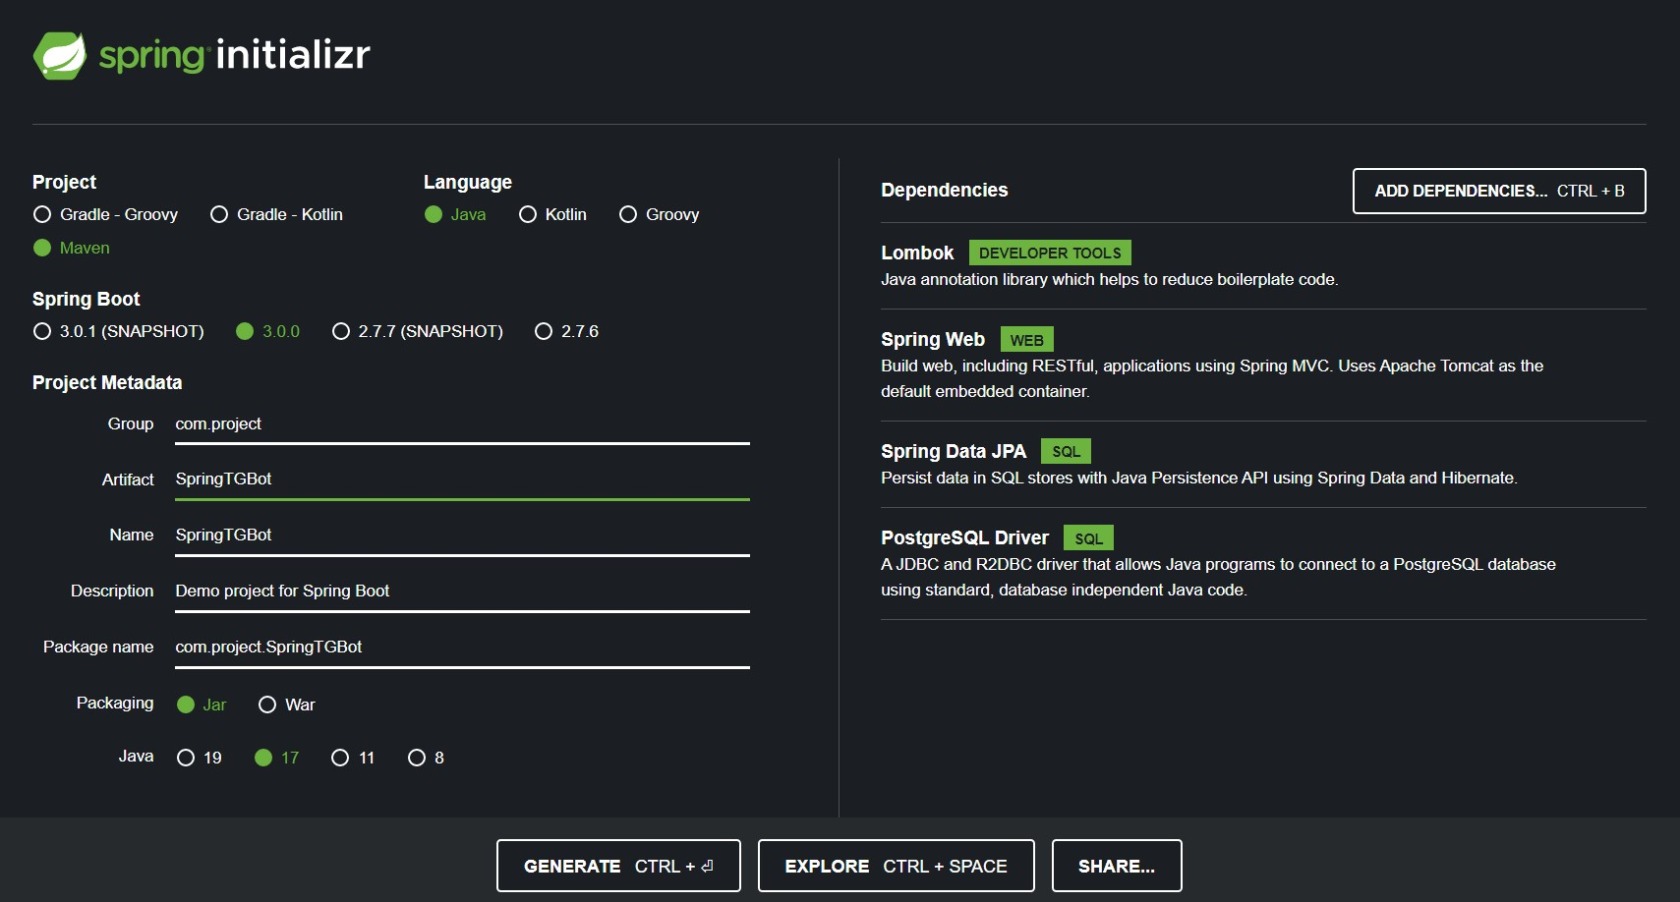The image size is (1680, 902).
Task: Click the Group input field
Action: (461, 424)
